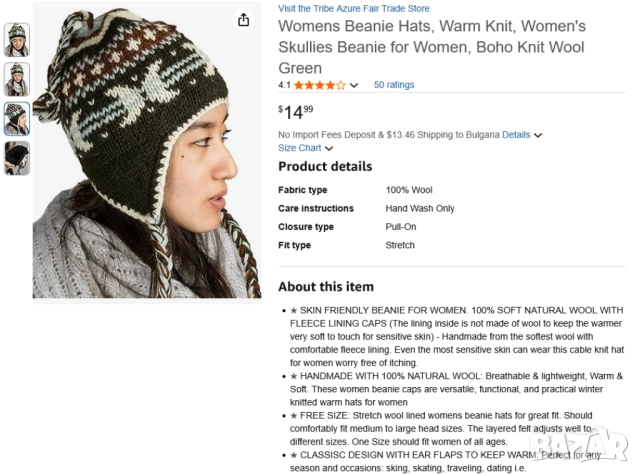Select the highlighted third side-view thumbnail
Screen dimensions: 640x474
17,118
